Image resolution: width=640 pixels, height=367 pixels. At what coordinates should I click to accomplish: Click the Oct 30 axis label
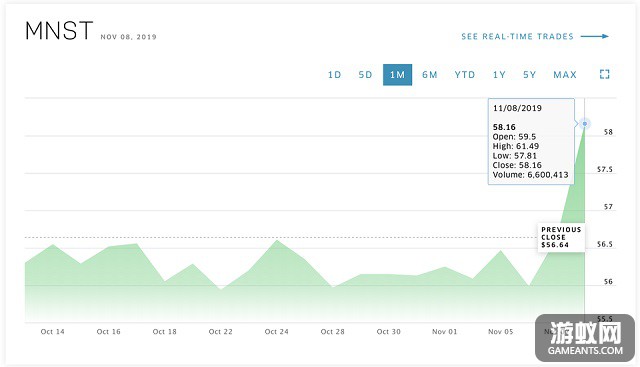(389, 332)
